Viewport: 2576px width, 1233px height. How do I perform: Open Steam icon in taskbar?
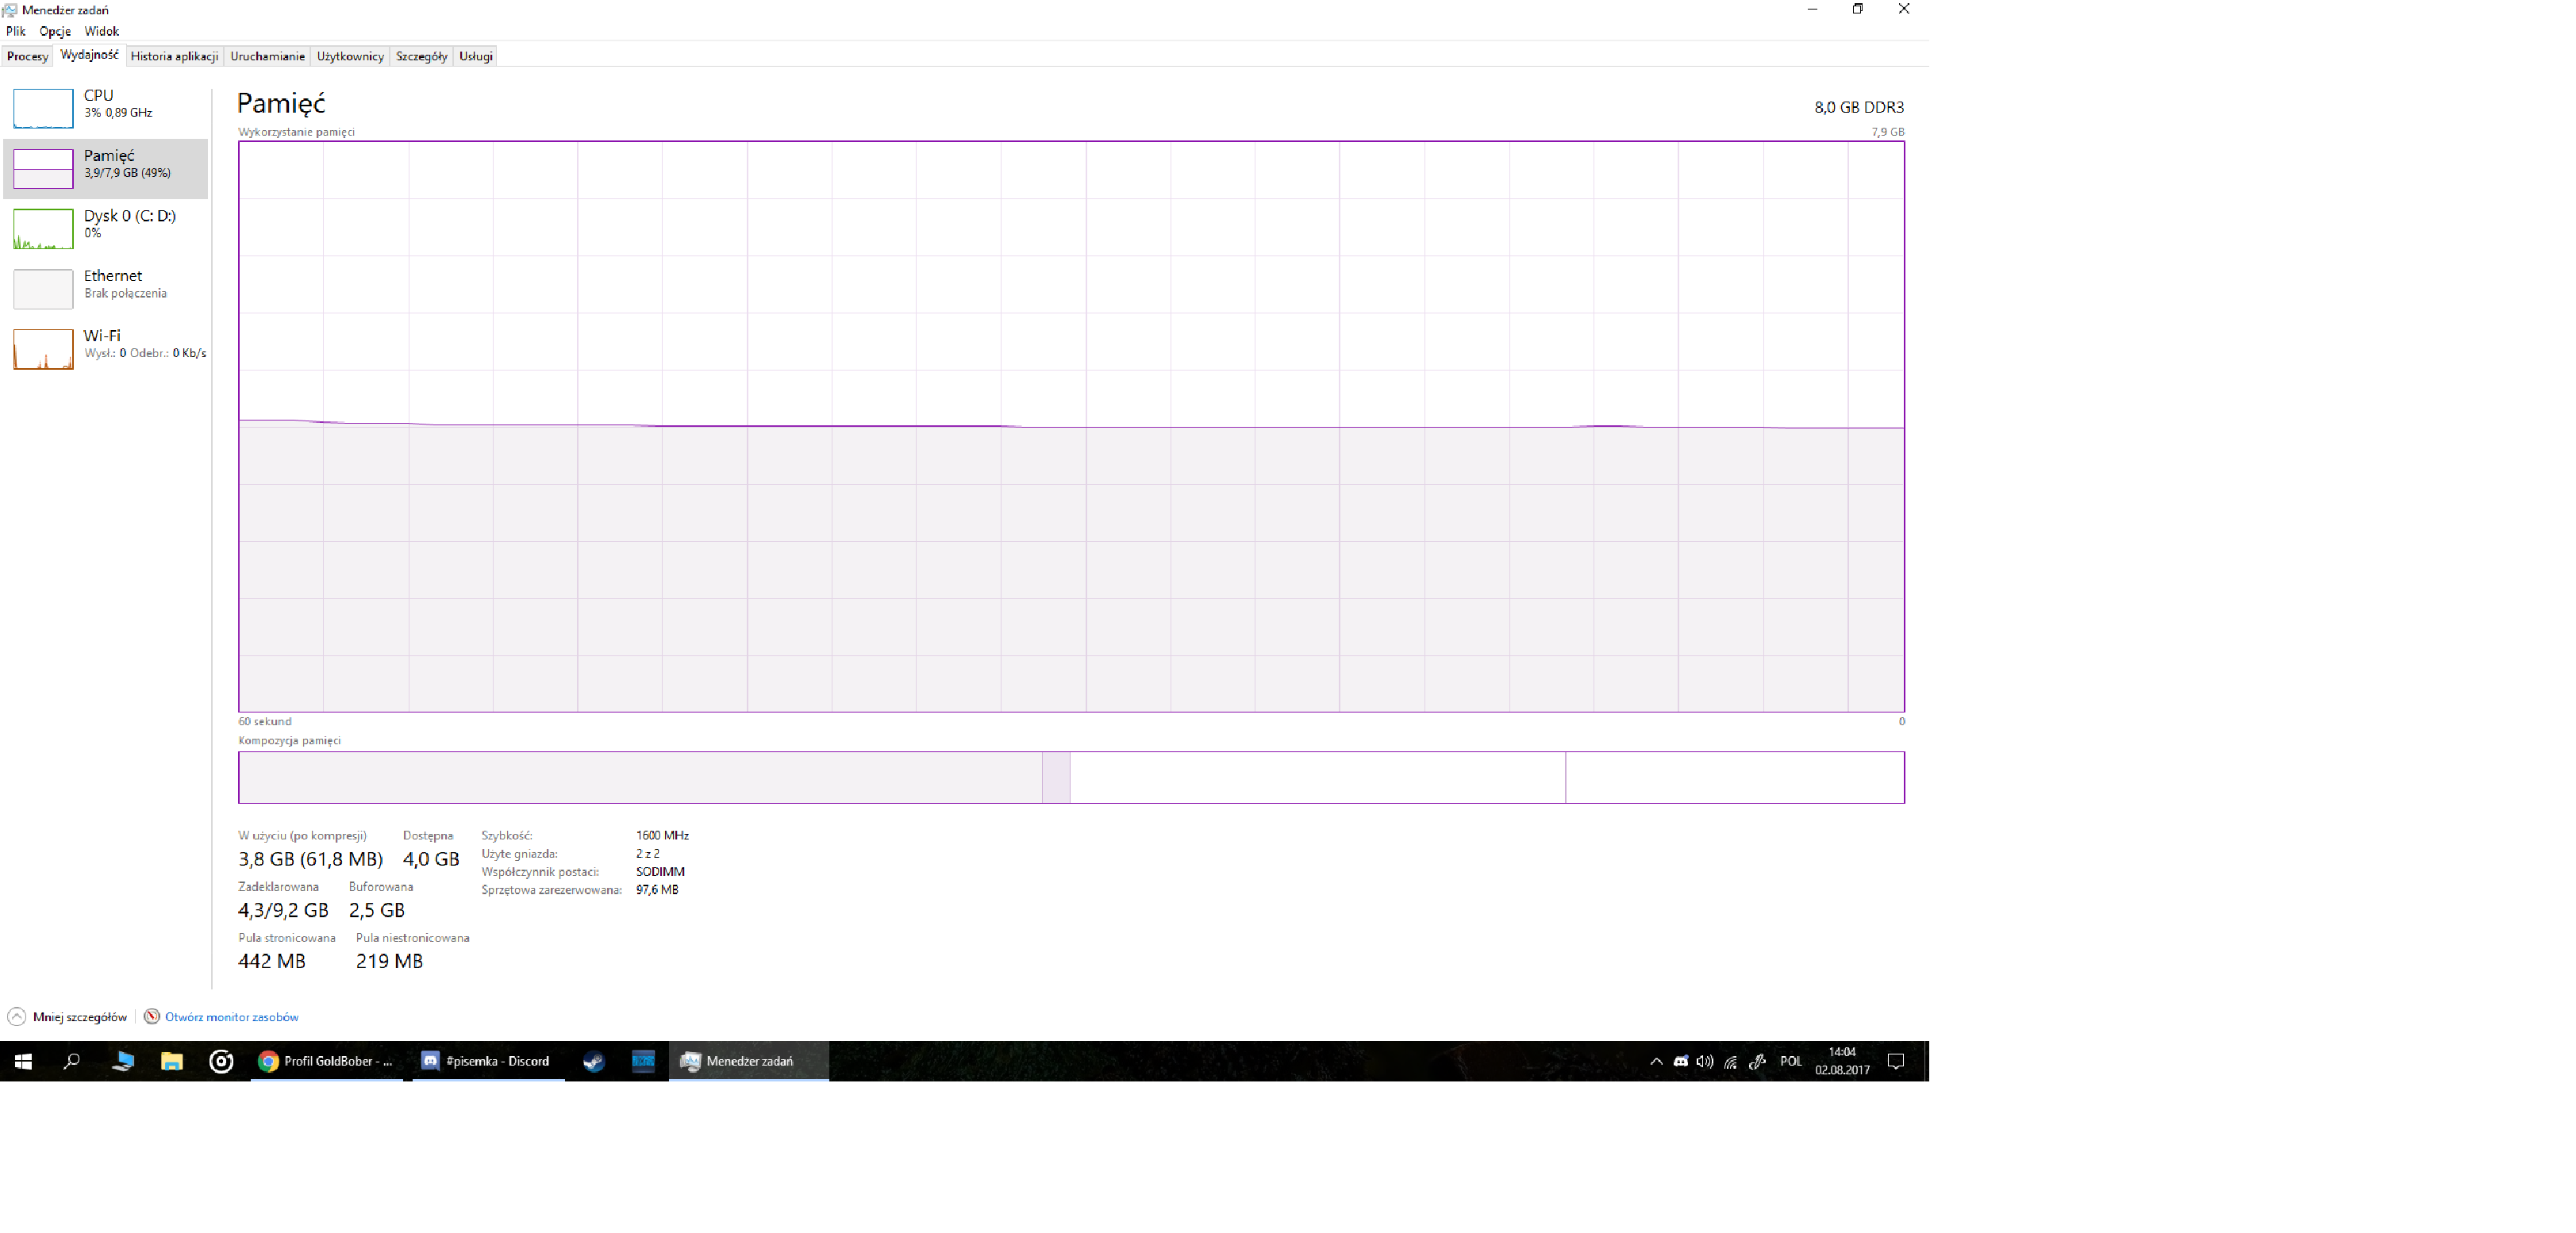[x=594, y=1061]
